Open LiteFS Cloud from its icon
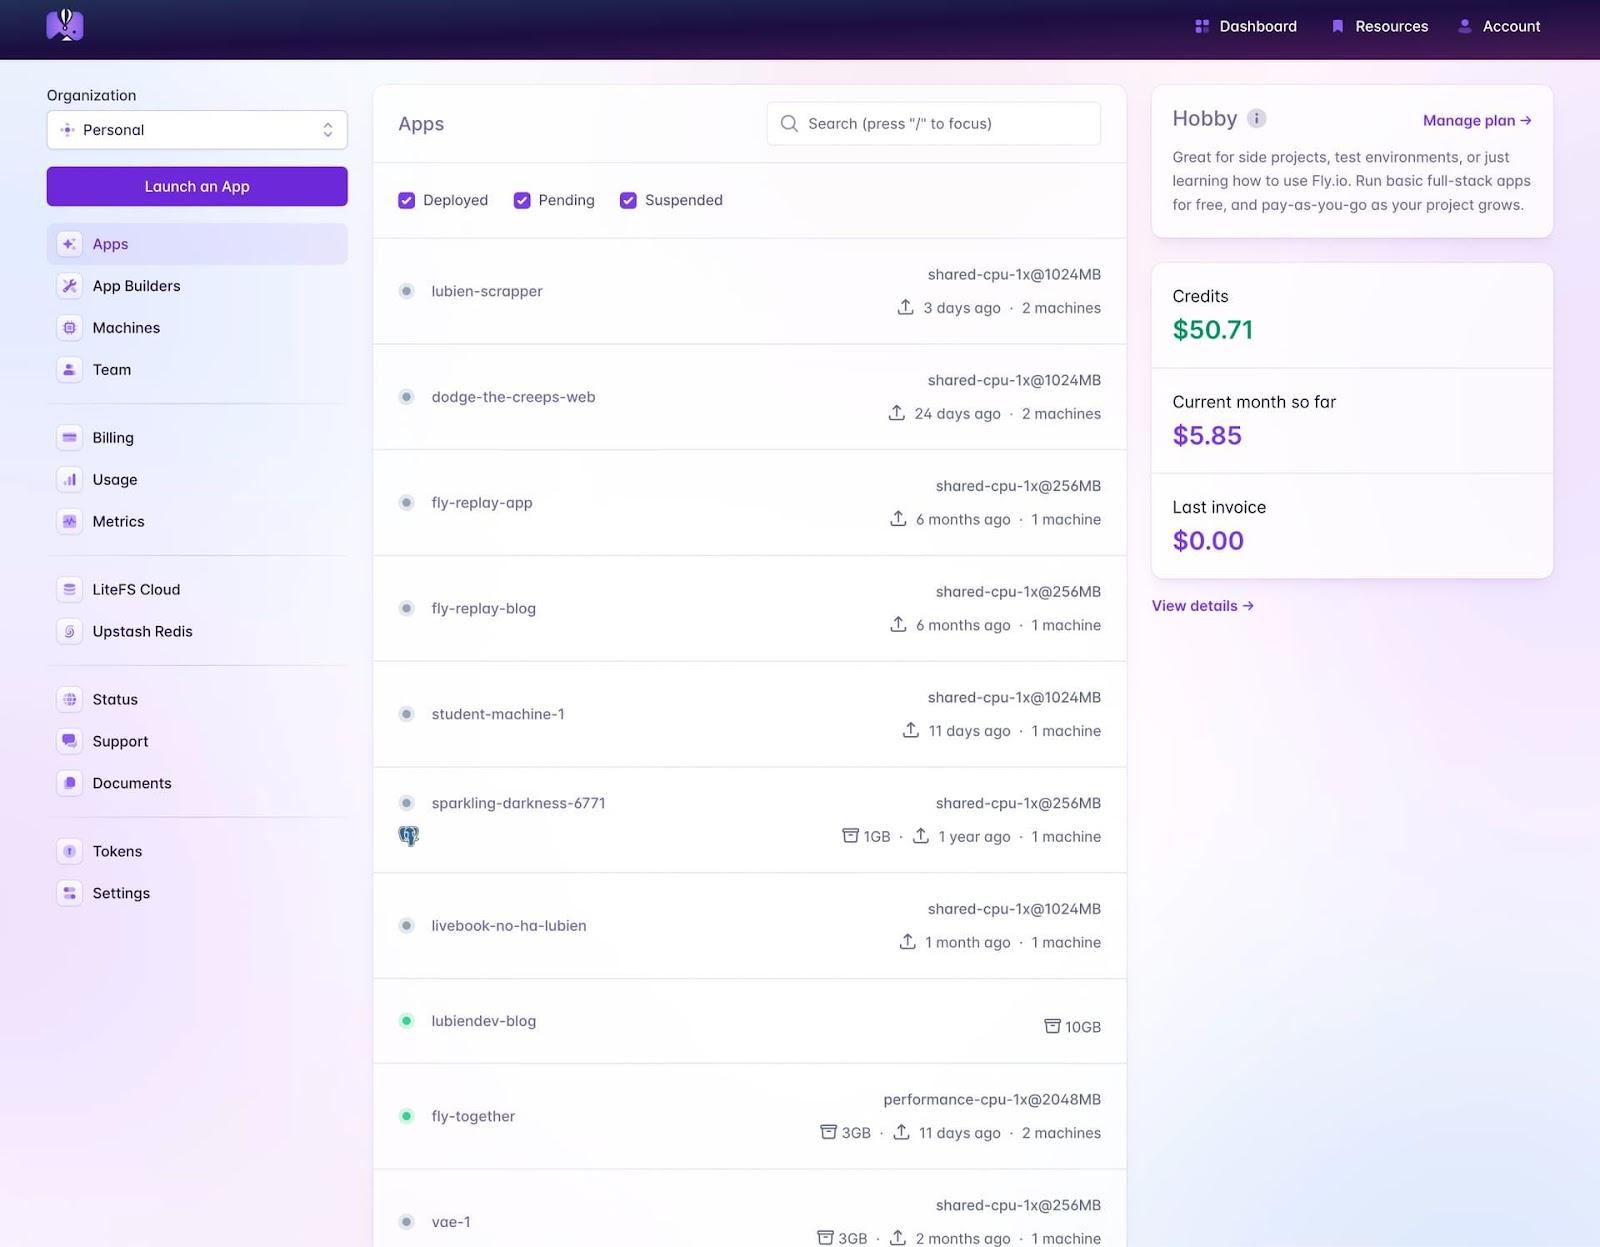Image resolution: width=1600 pixels, height=1247 pixels. point(69,589)
